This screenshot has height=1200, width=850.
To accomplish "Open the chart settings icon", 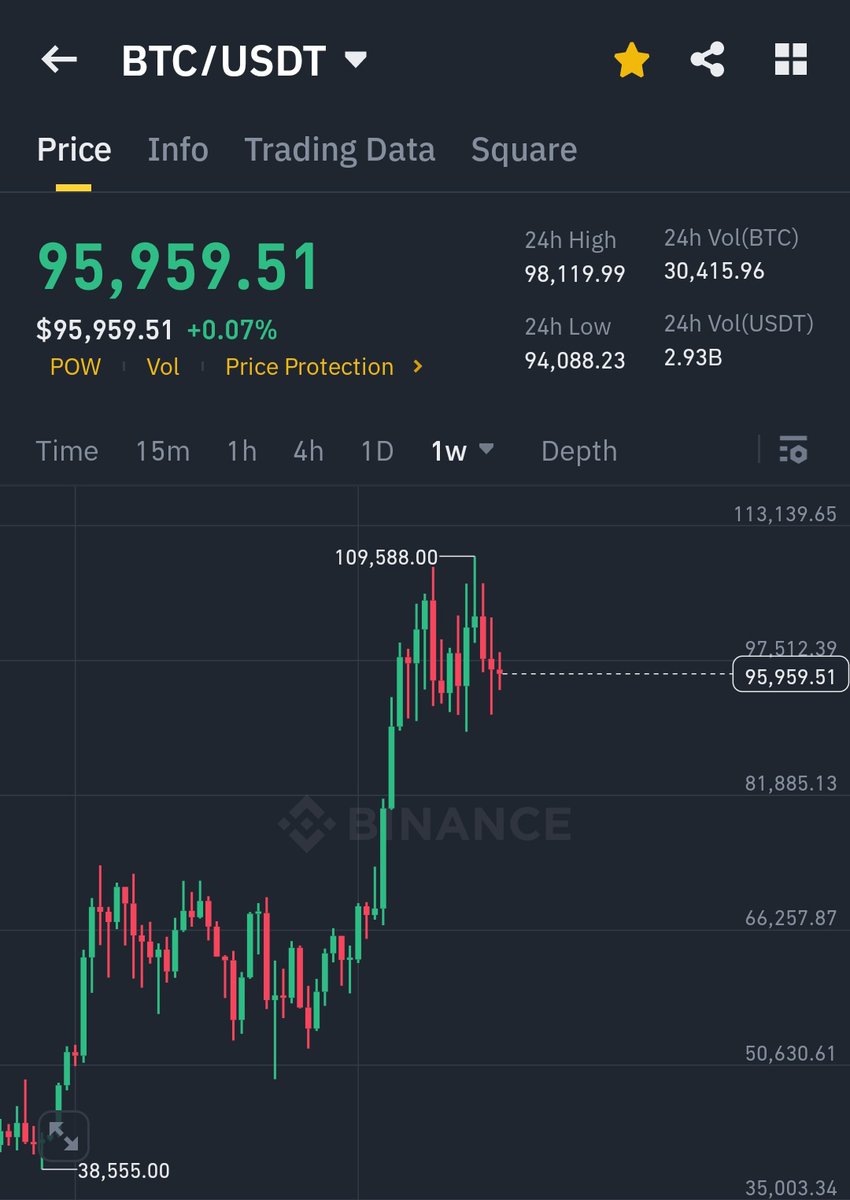I will 793,450.
